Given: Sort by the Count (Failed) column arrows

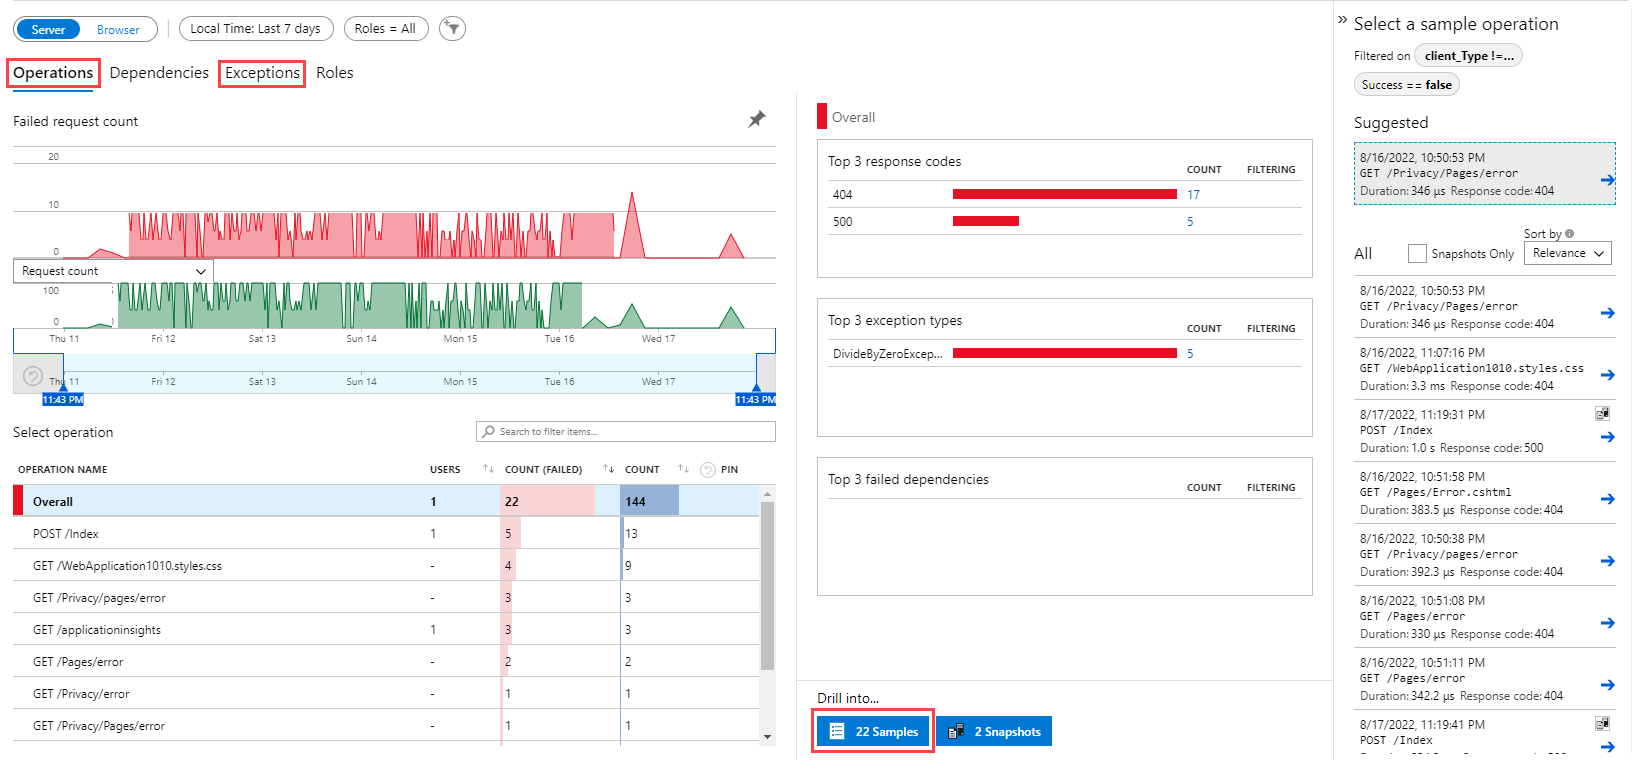Looking at the screenshot, I should (x=608, y=469).
